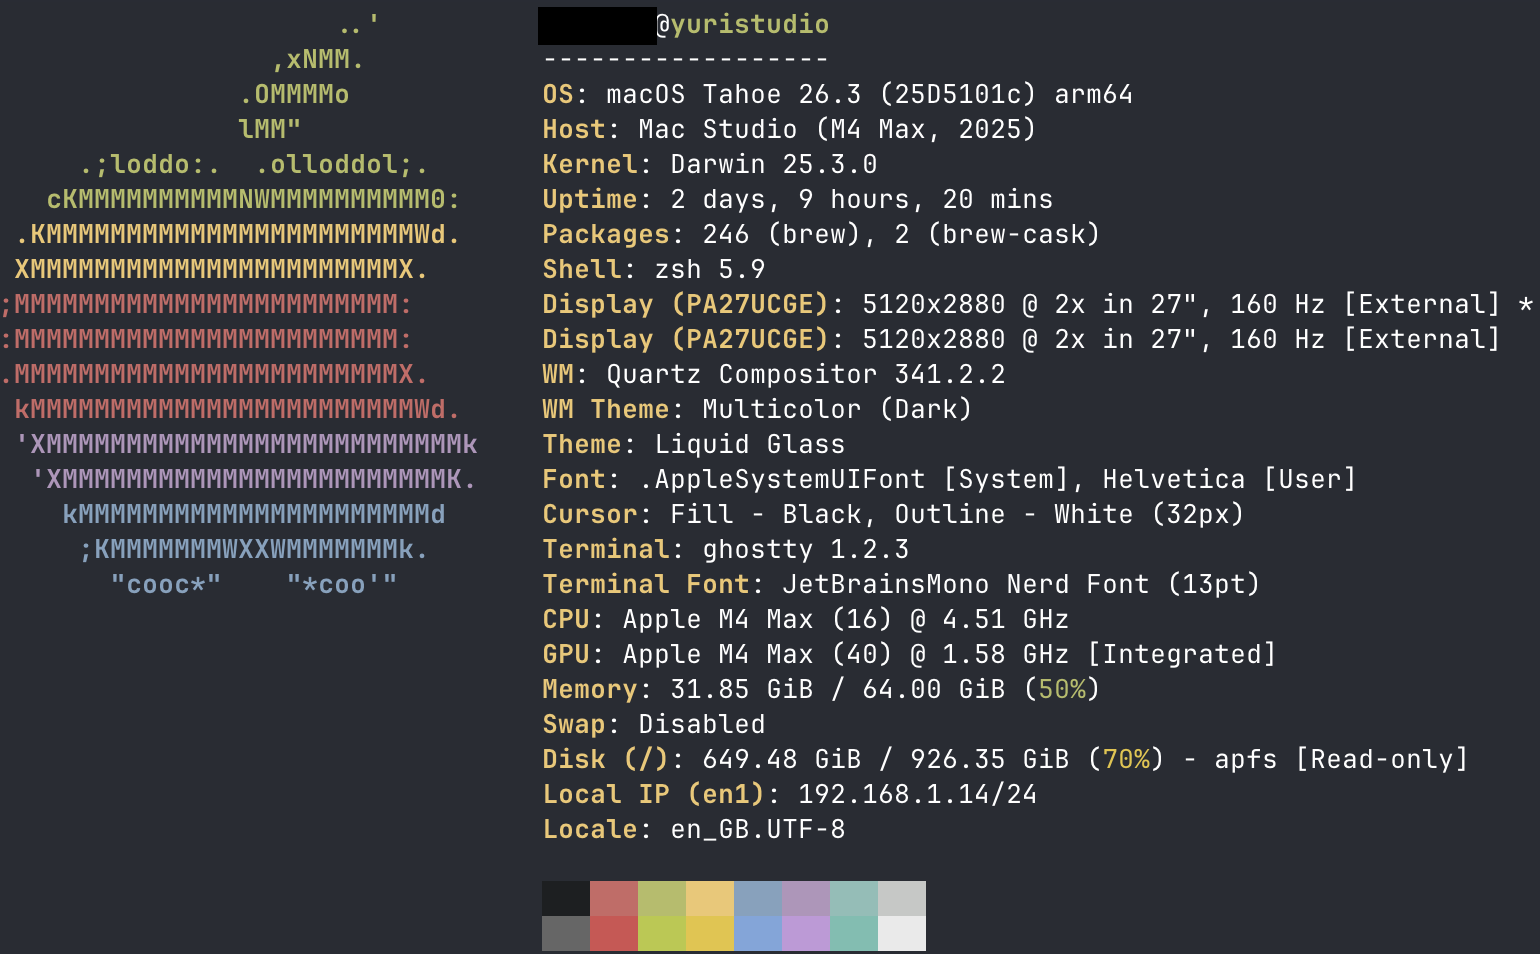
Task: Click the 'Uptime: 2 days, 9 hours, 20 mins' line
Action: click(798, 199)
